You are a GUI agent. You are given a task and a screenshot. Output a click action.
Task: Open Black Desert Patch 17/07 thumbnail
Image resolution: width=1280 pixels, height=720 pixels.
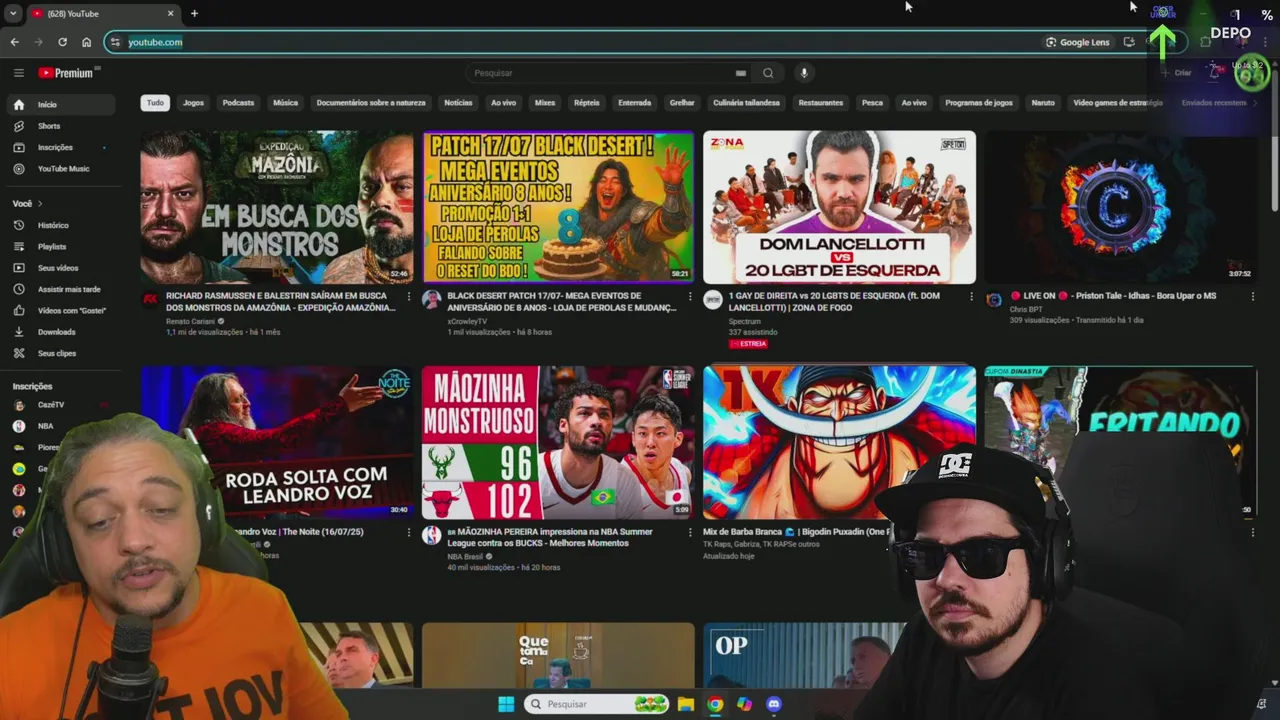click(558, 207)
